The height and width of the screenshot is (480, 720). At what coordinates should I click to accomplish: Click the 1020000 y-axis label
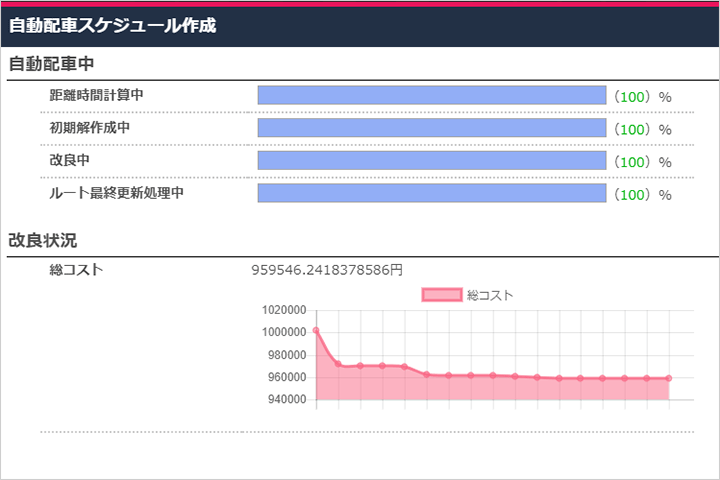pos(284,311)
